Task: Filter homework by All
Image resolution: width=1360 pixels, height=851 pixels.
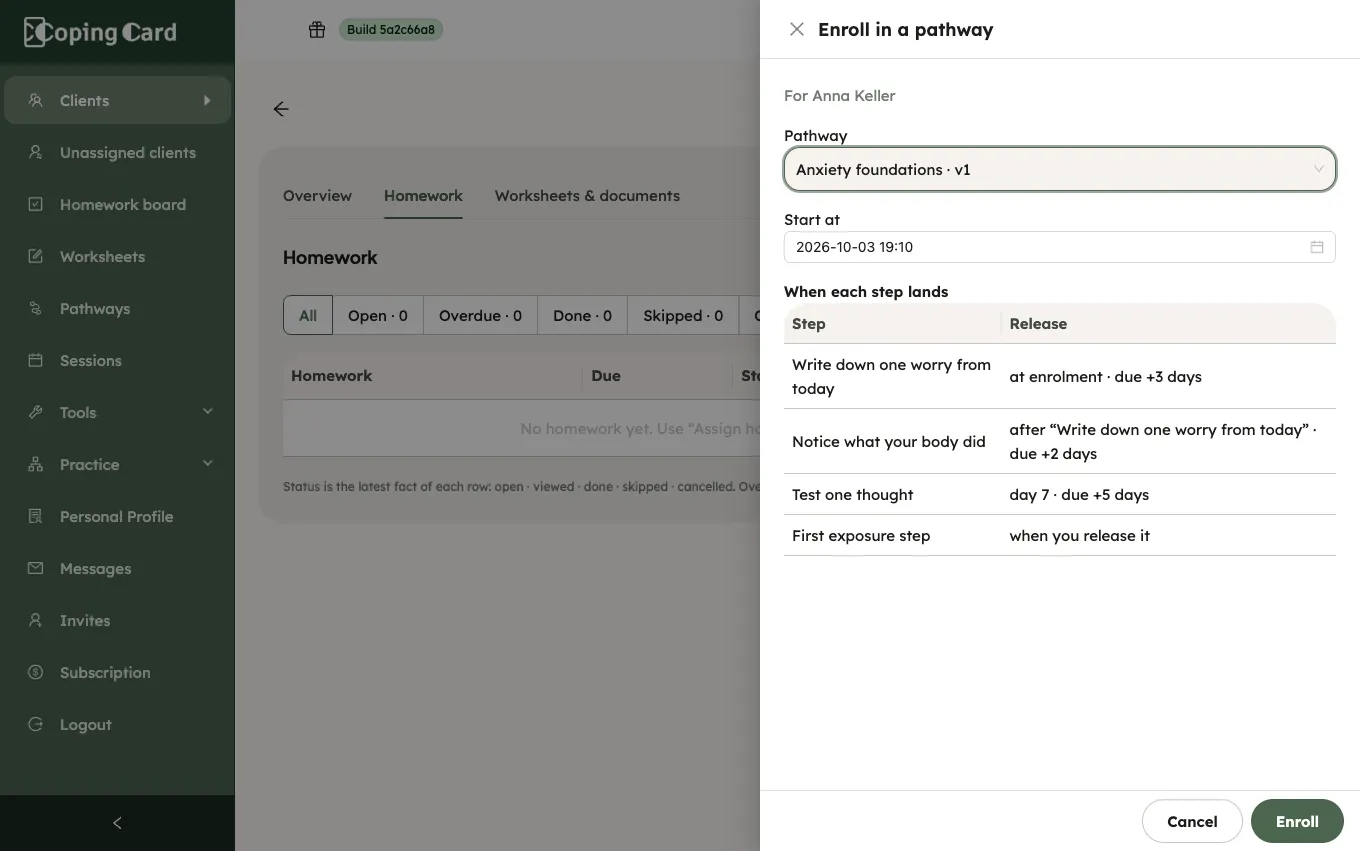Action: (x=308, y=315)
